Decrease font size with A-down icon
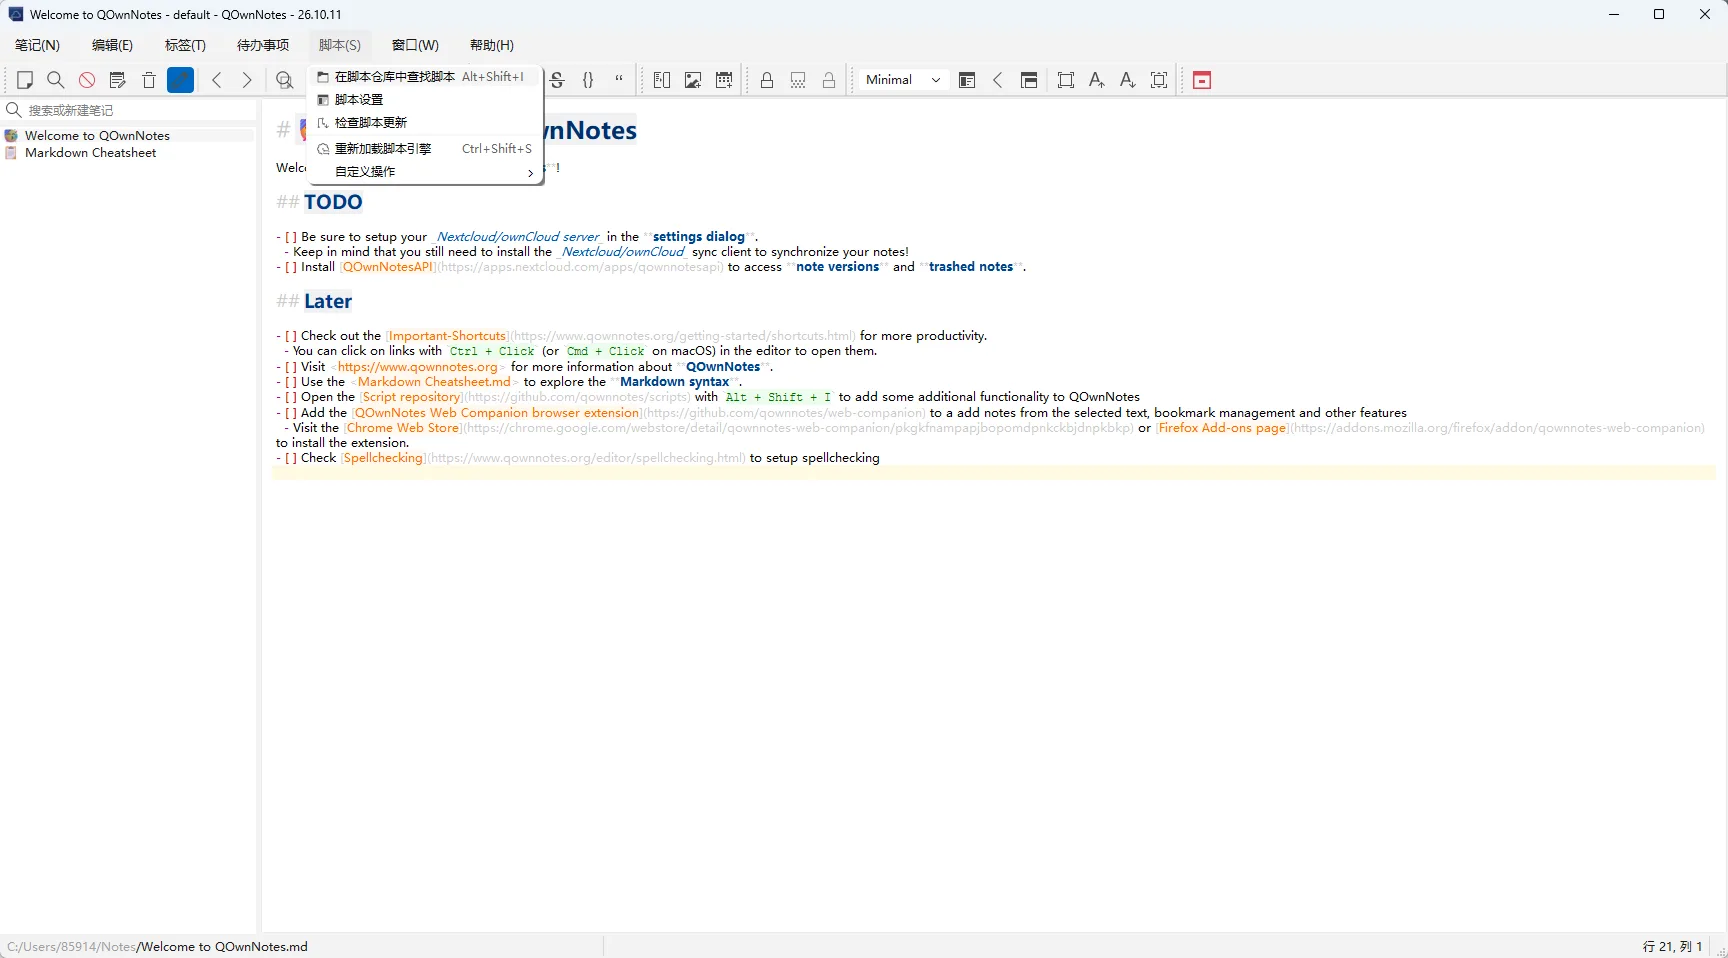 (x=1128, y=80)
